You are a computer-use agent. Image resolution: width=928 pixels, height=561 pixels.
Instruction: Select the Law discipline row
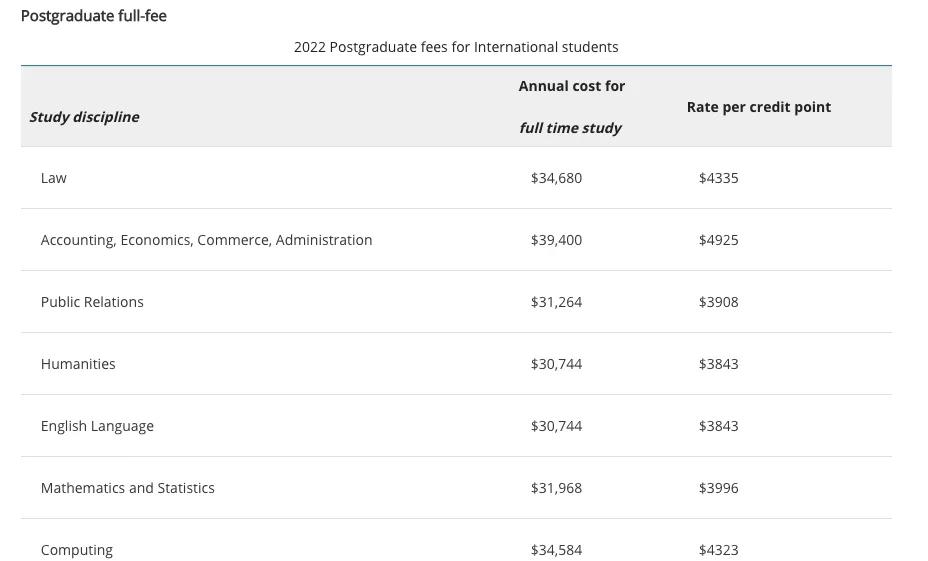54,178
